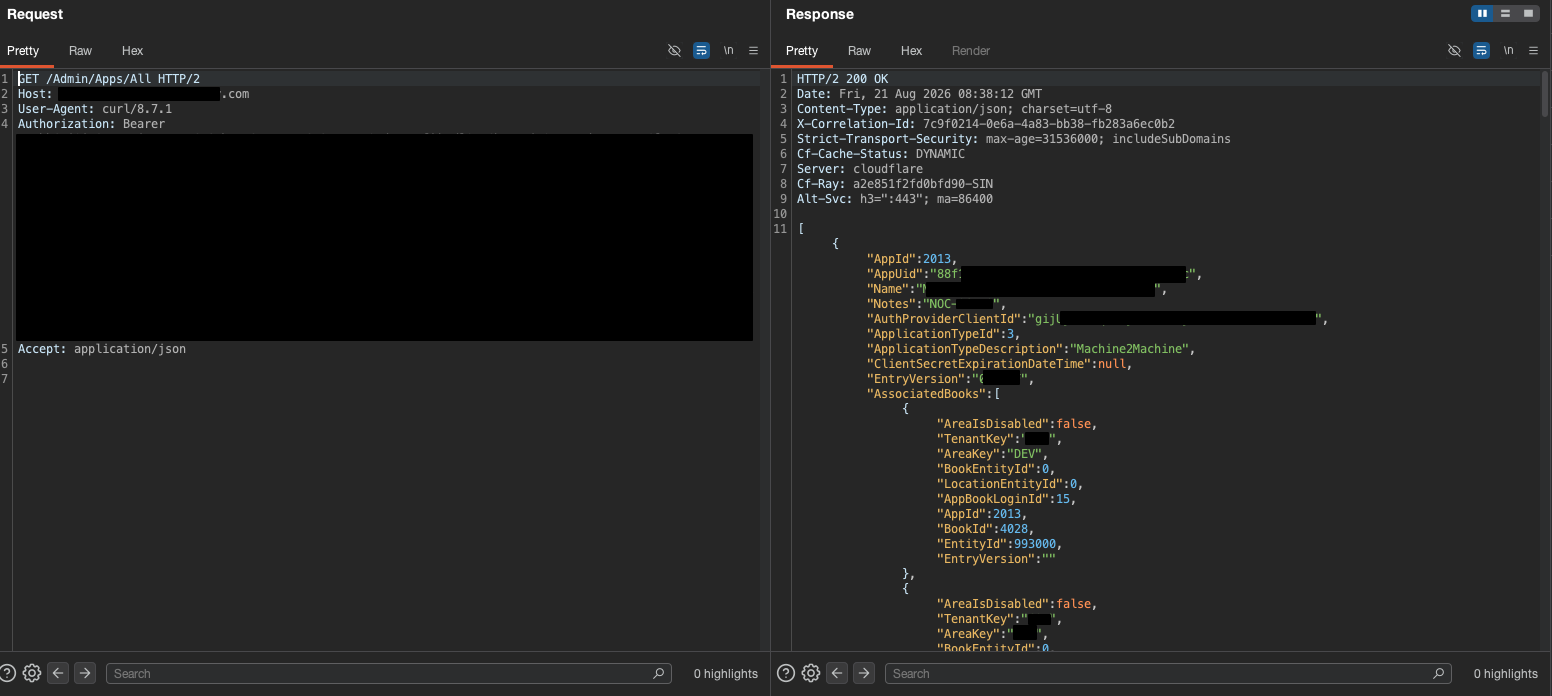Viewport: 1552px width, 696px height.
Task: Click Response search input field
Action: coord(1168,673)
